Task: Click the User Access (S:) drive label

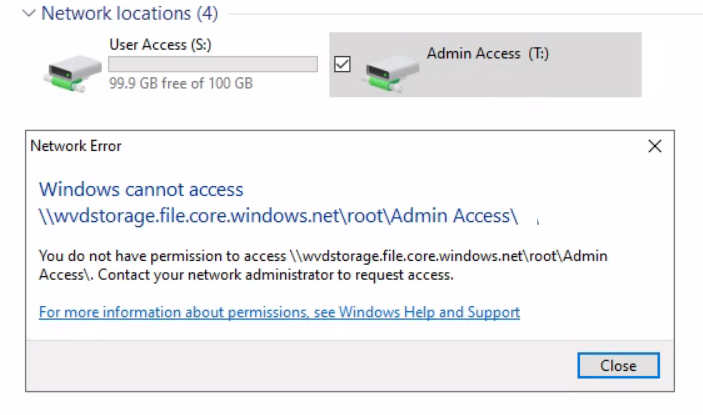Action: 160,45
